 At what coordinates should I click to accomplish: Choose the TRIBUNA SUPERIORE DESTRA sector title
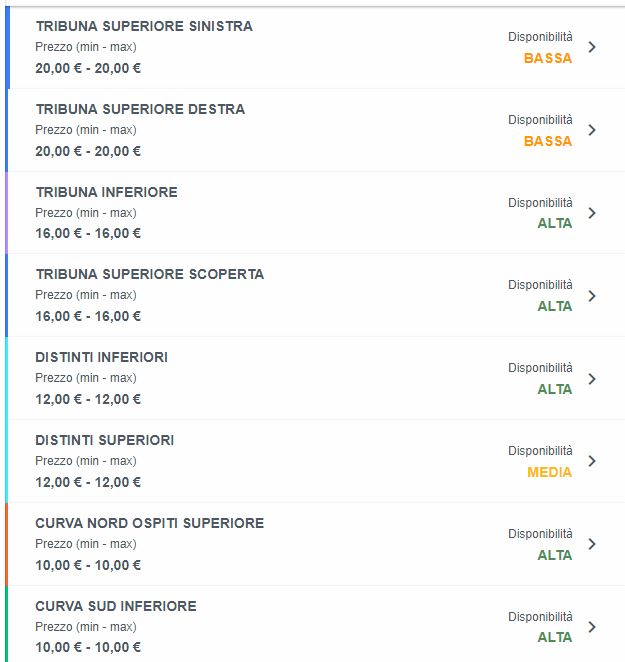[x=140, y=109]
